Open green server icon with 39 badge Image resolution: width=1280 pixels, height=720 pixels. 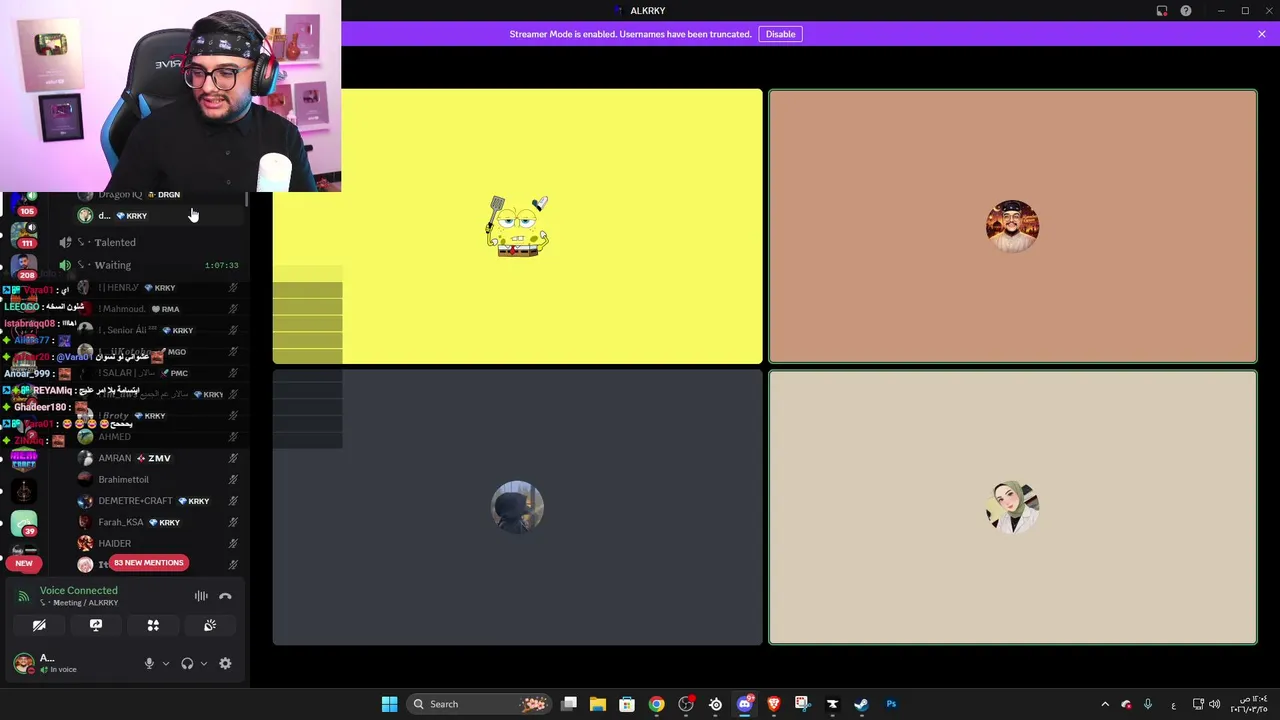click(x=24, y=524)
